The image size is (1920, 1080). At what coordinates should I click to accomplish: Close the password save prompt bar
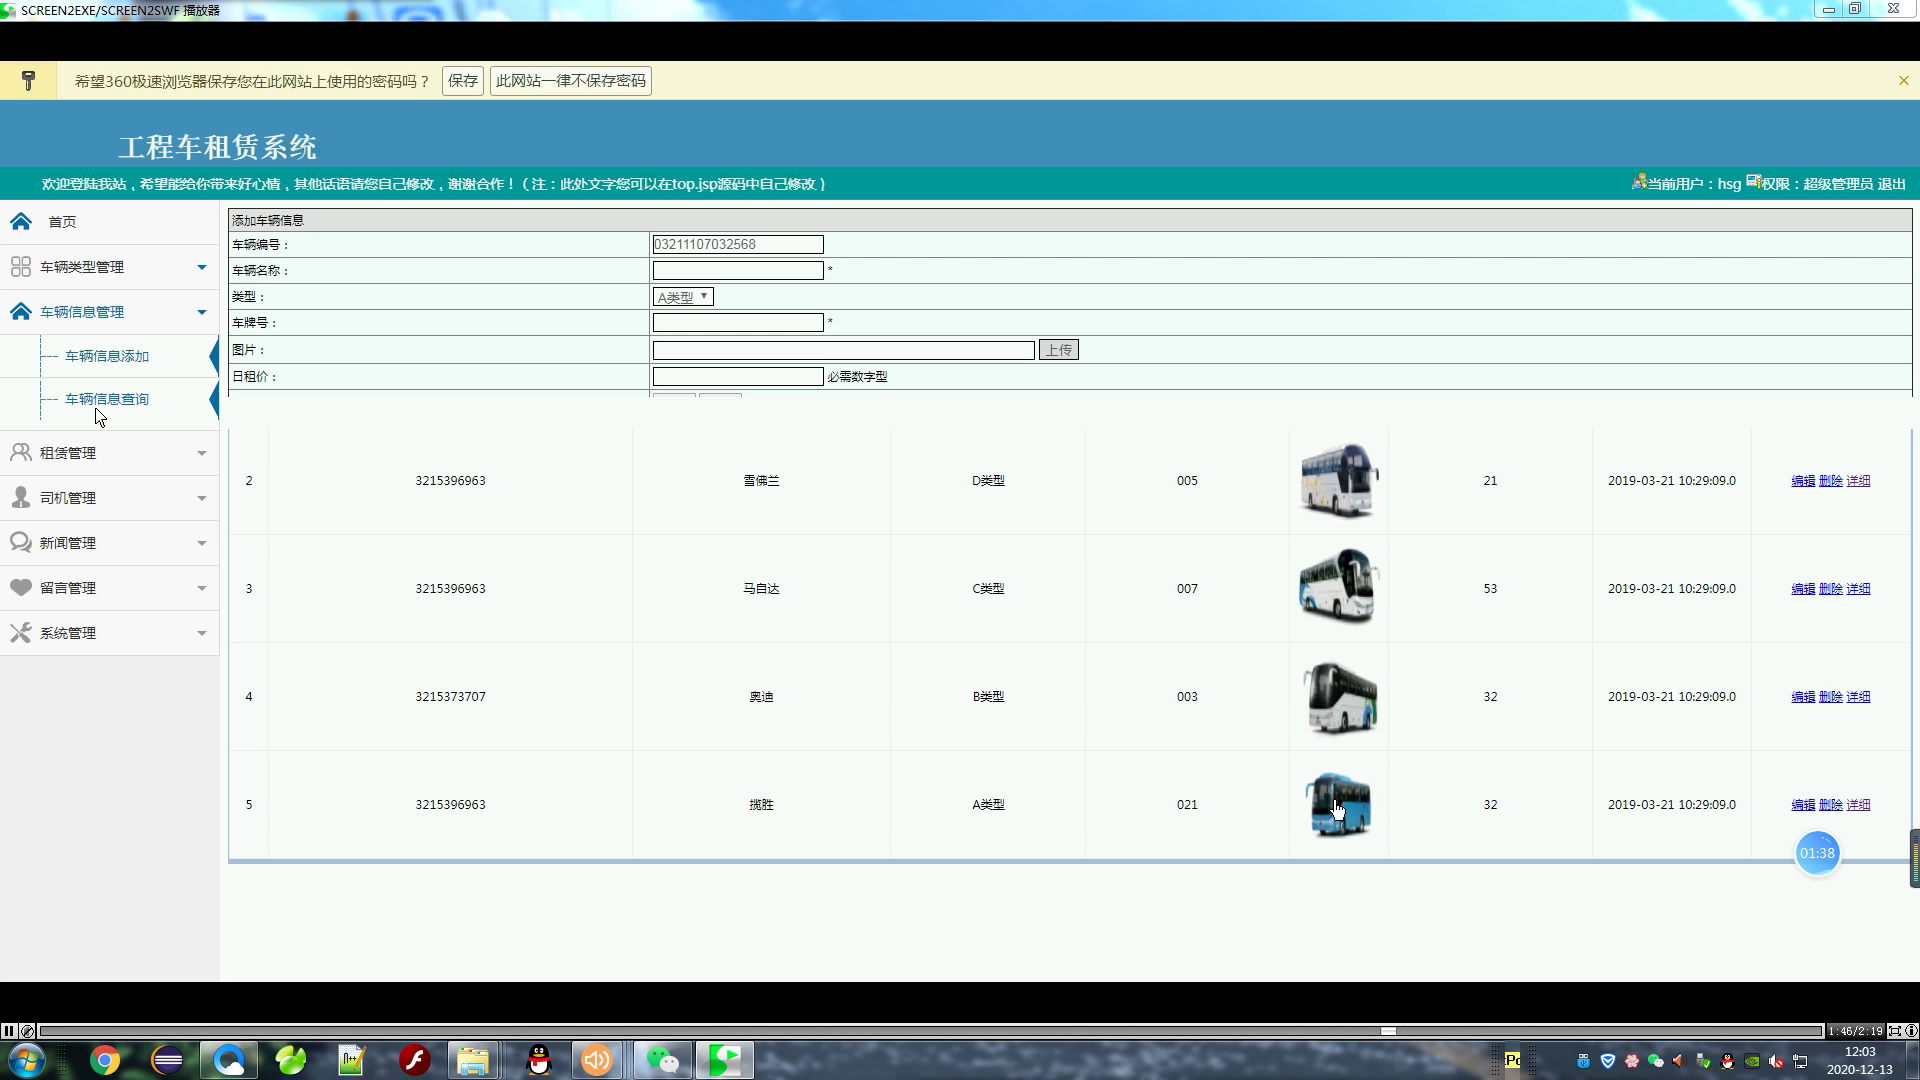[x=1903, y=81]
